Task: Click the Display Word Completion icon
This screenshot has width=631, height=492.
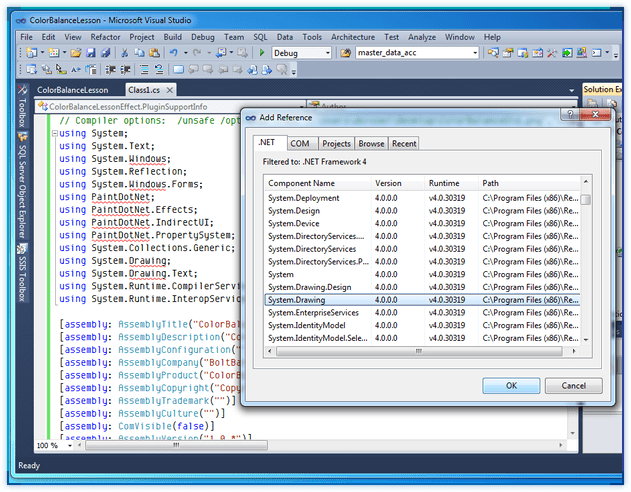Action: click(76, 70)
